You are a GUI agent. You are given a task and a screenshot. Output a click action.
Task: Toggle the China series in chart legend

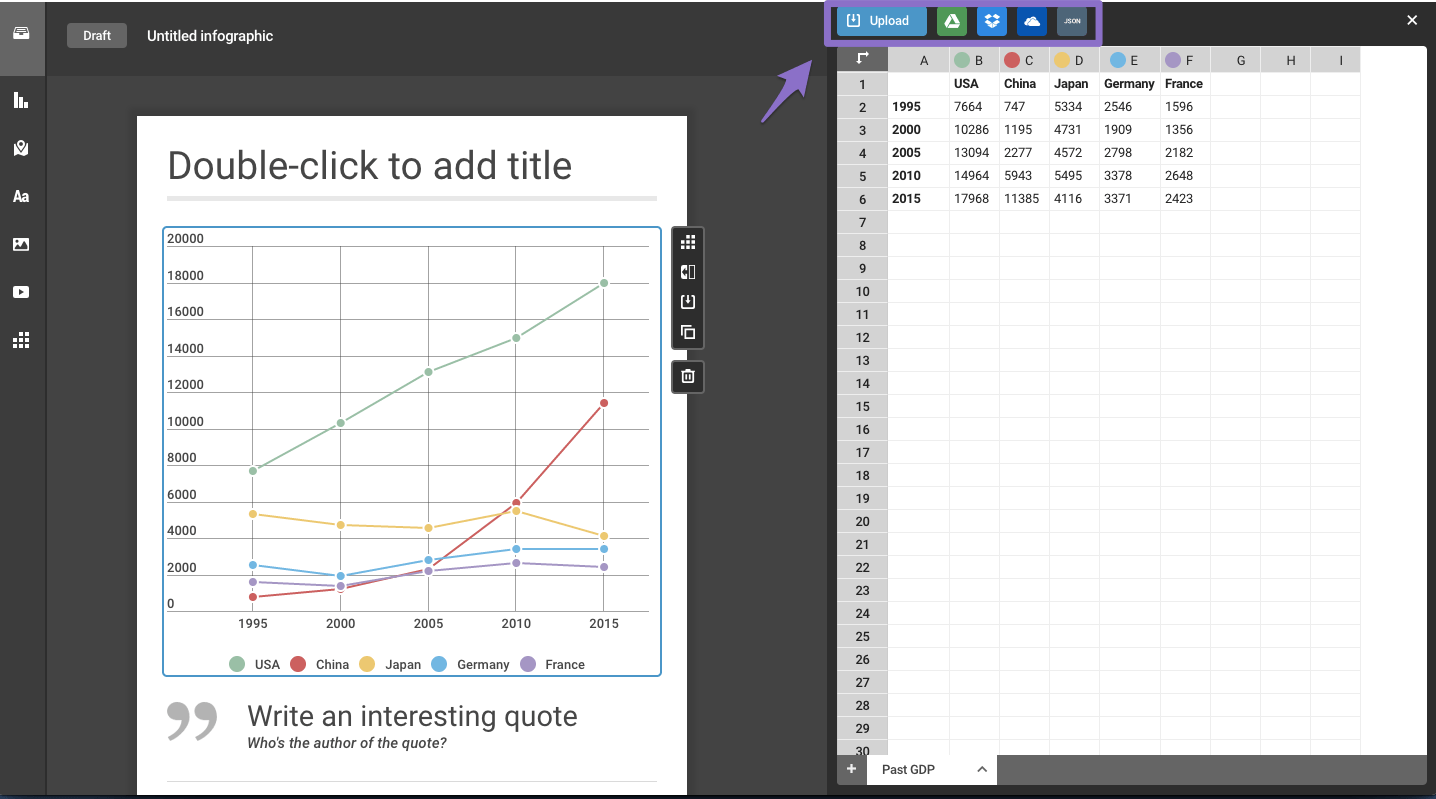click(320, 664)
